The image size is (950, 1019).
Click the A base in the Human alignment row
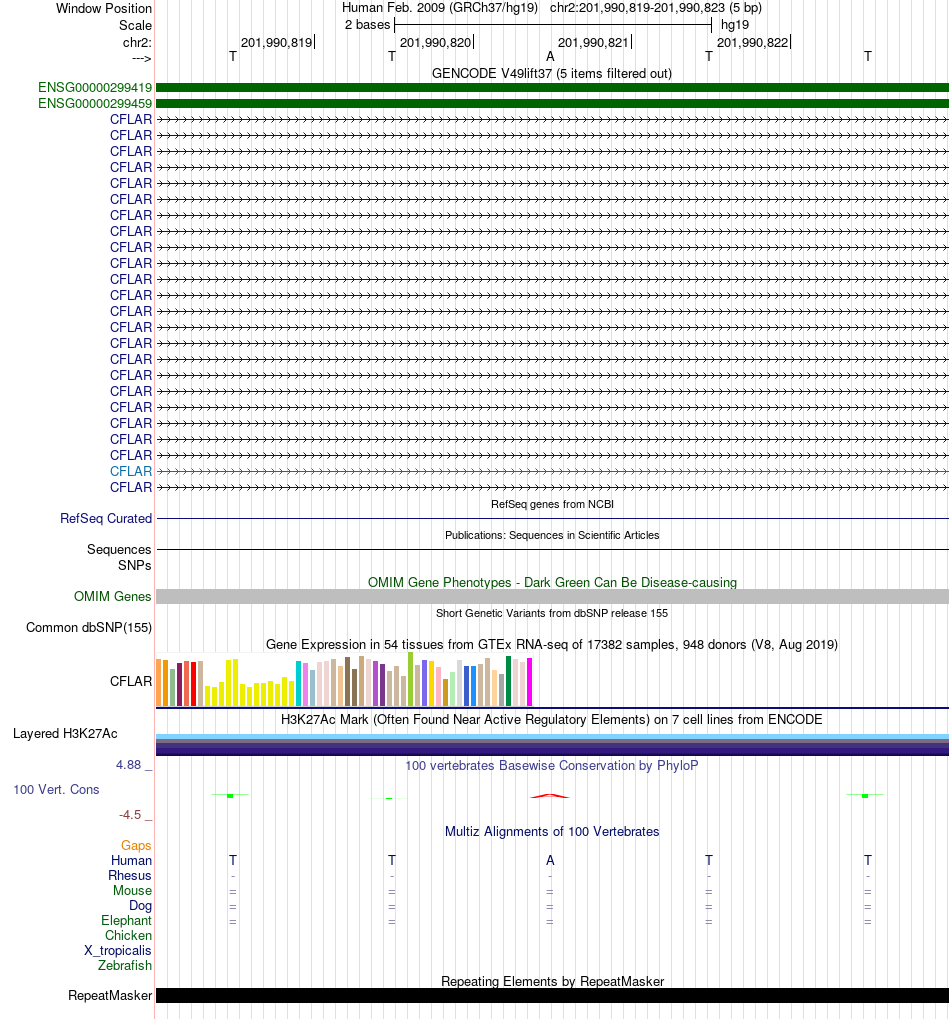550,860
